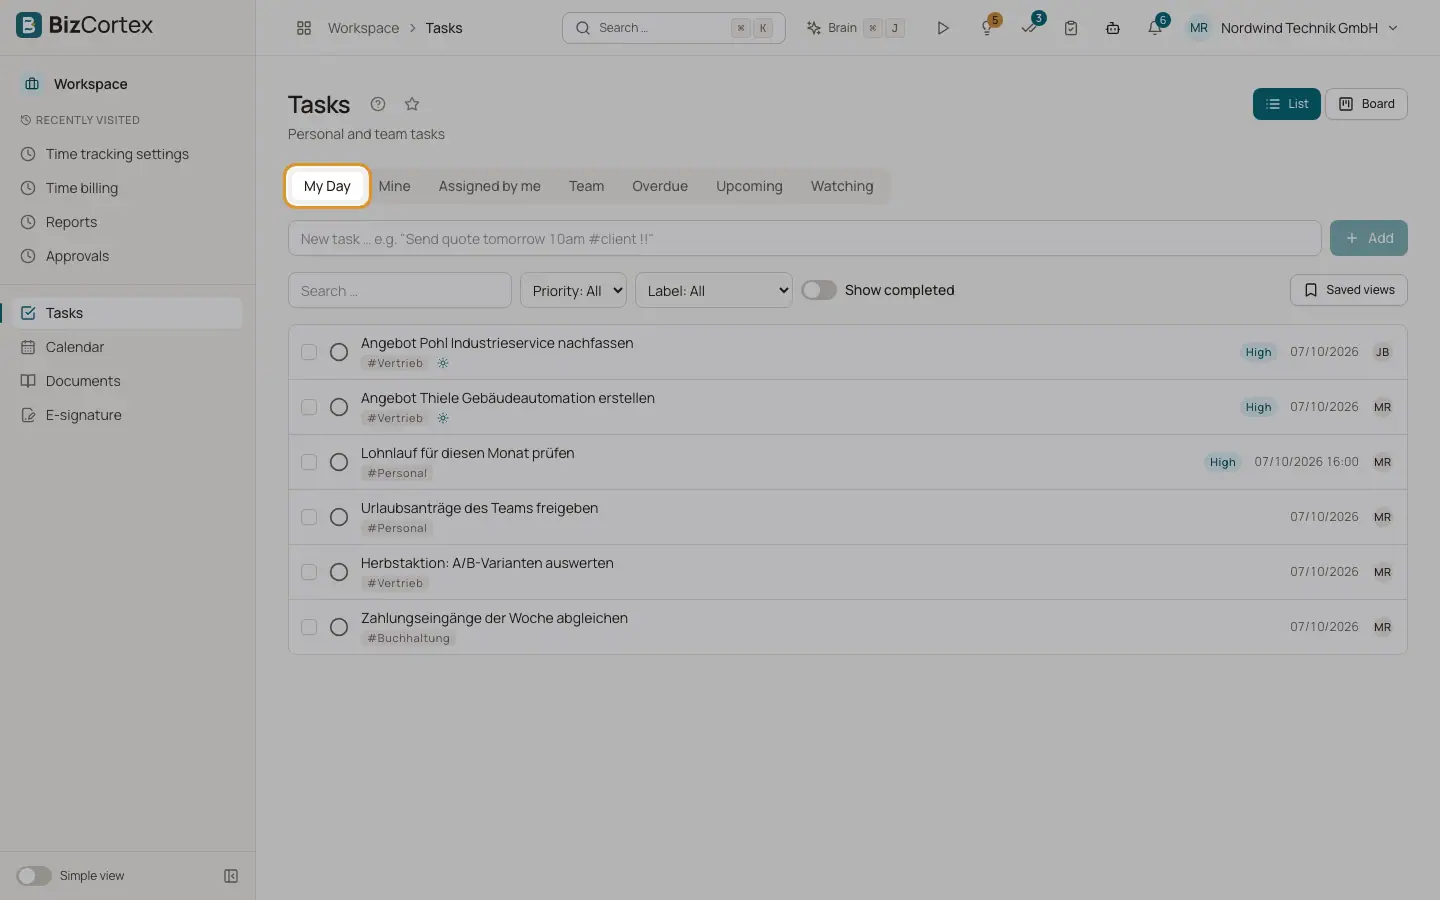Click the play timer icon in top bar
The height and width of the screenshot is (900, 1440).
pyautogui.click(x=942, y=28)
